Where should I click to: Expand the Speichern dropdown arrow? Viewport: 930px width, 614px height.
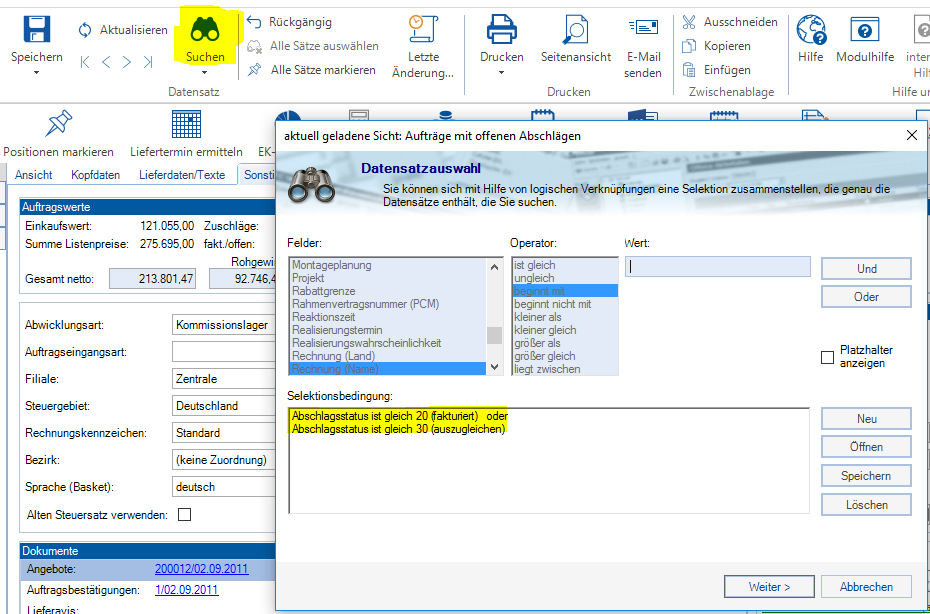[37, 72]
